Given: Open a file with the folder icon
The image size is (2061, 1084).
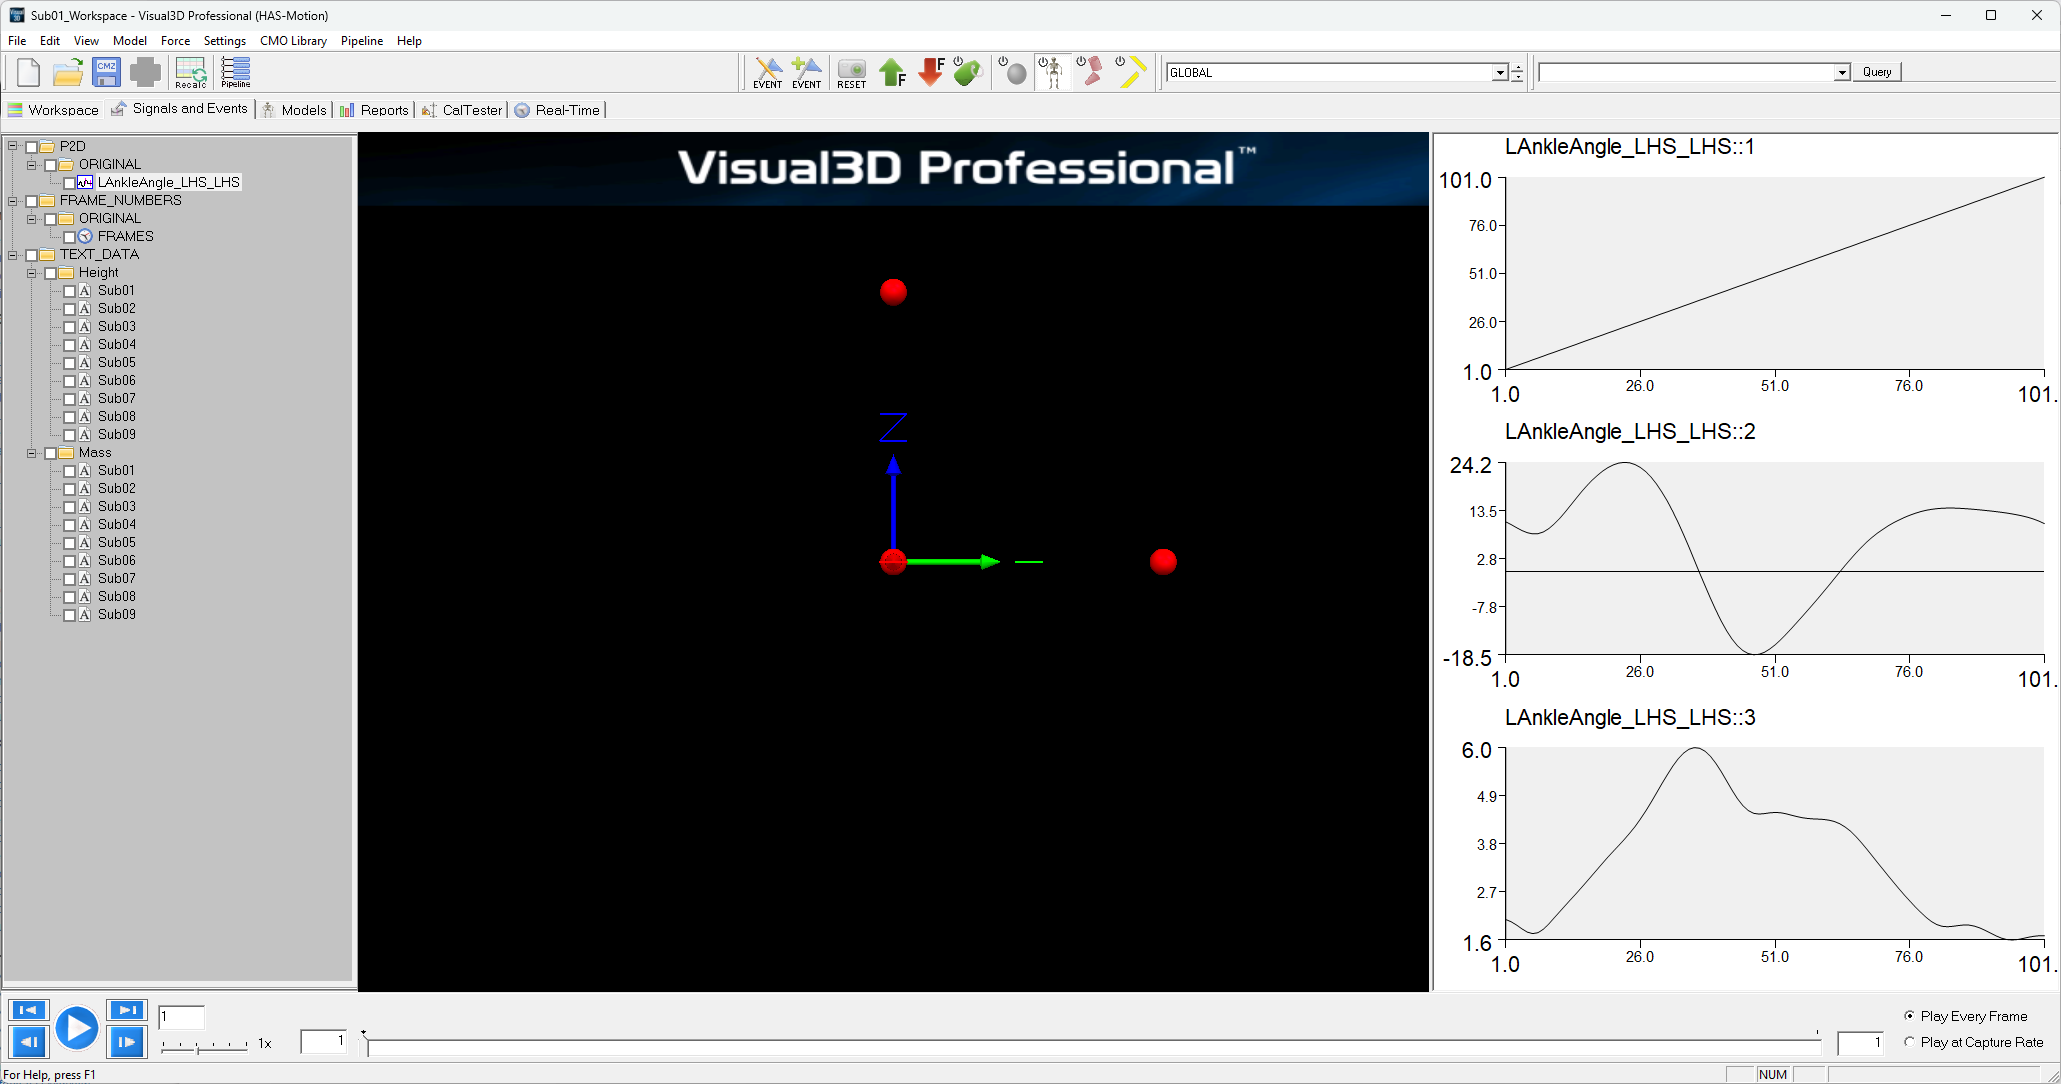Looking at the screenshot, I should 67,72.
